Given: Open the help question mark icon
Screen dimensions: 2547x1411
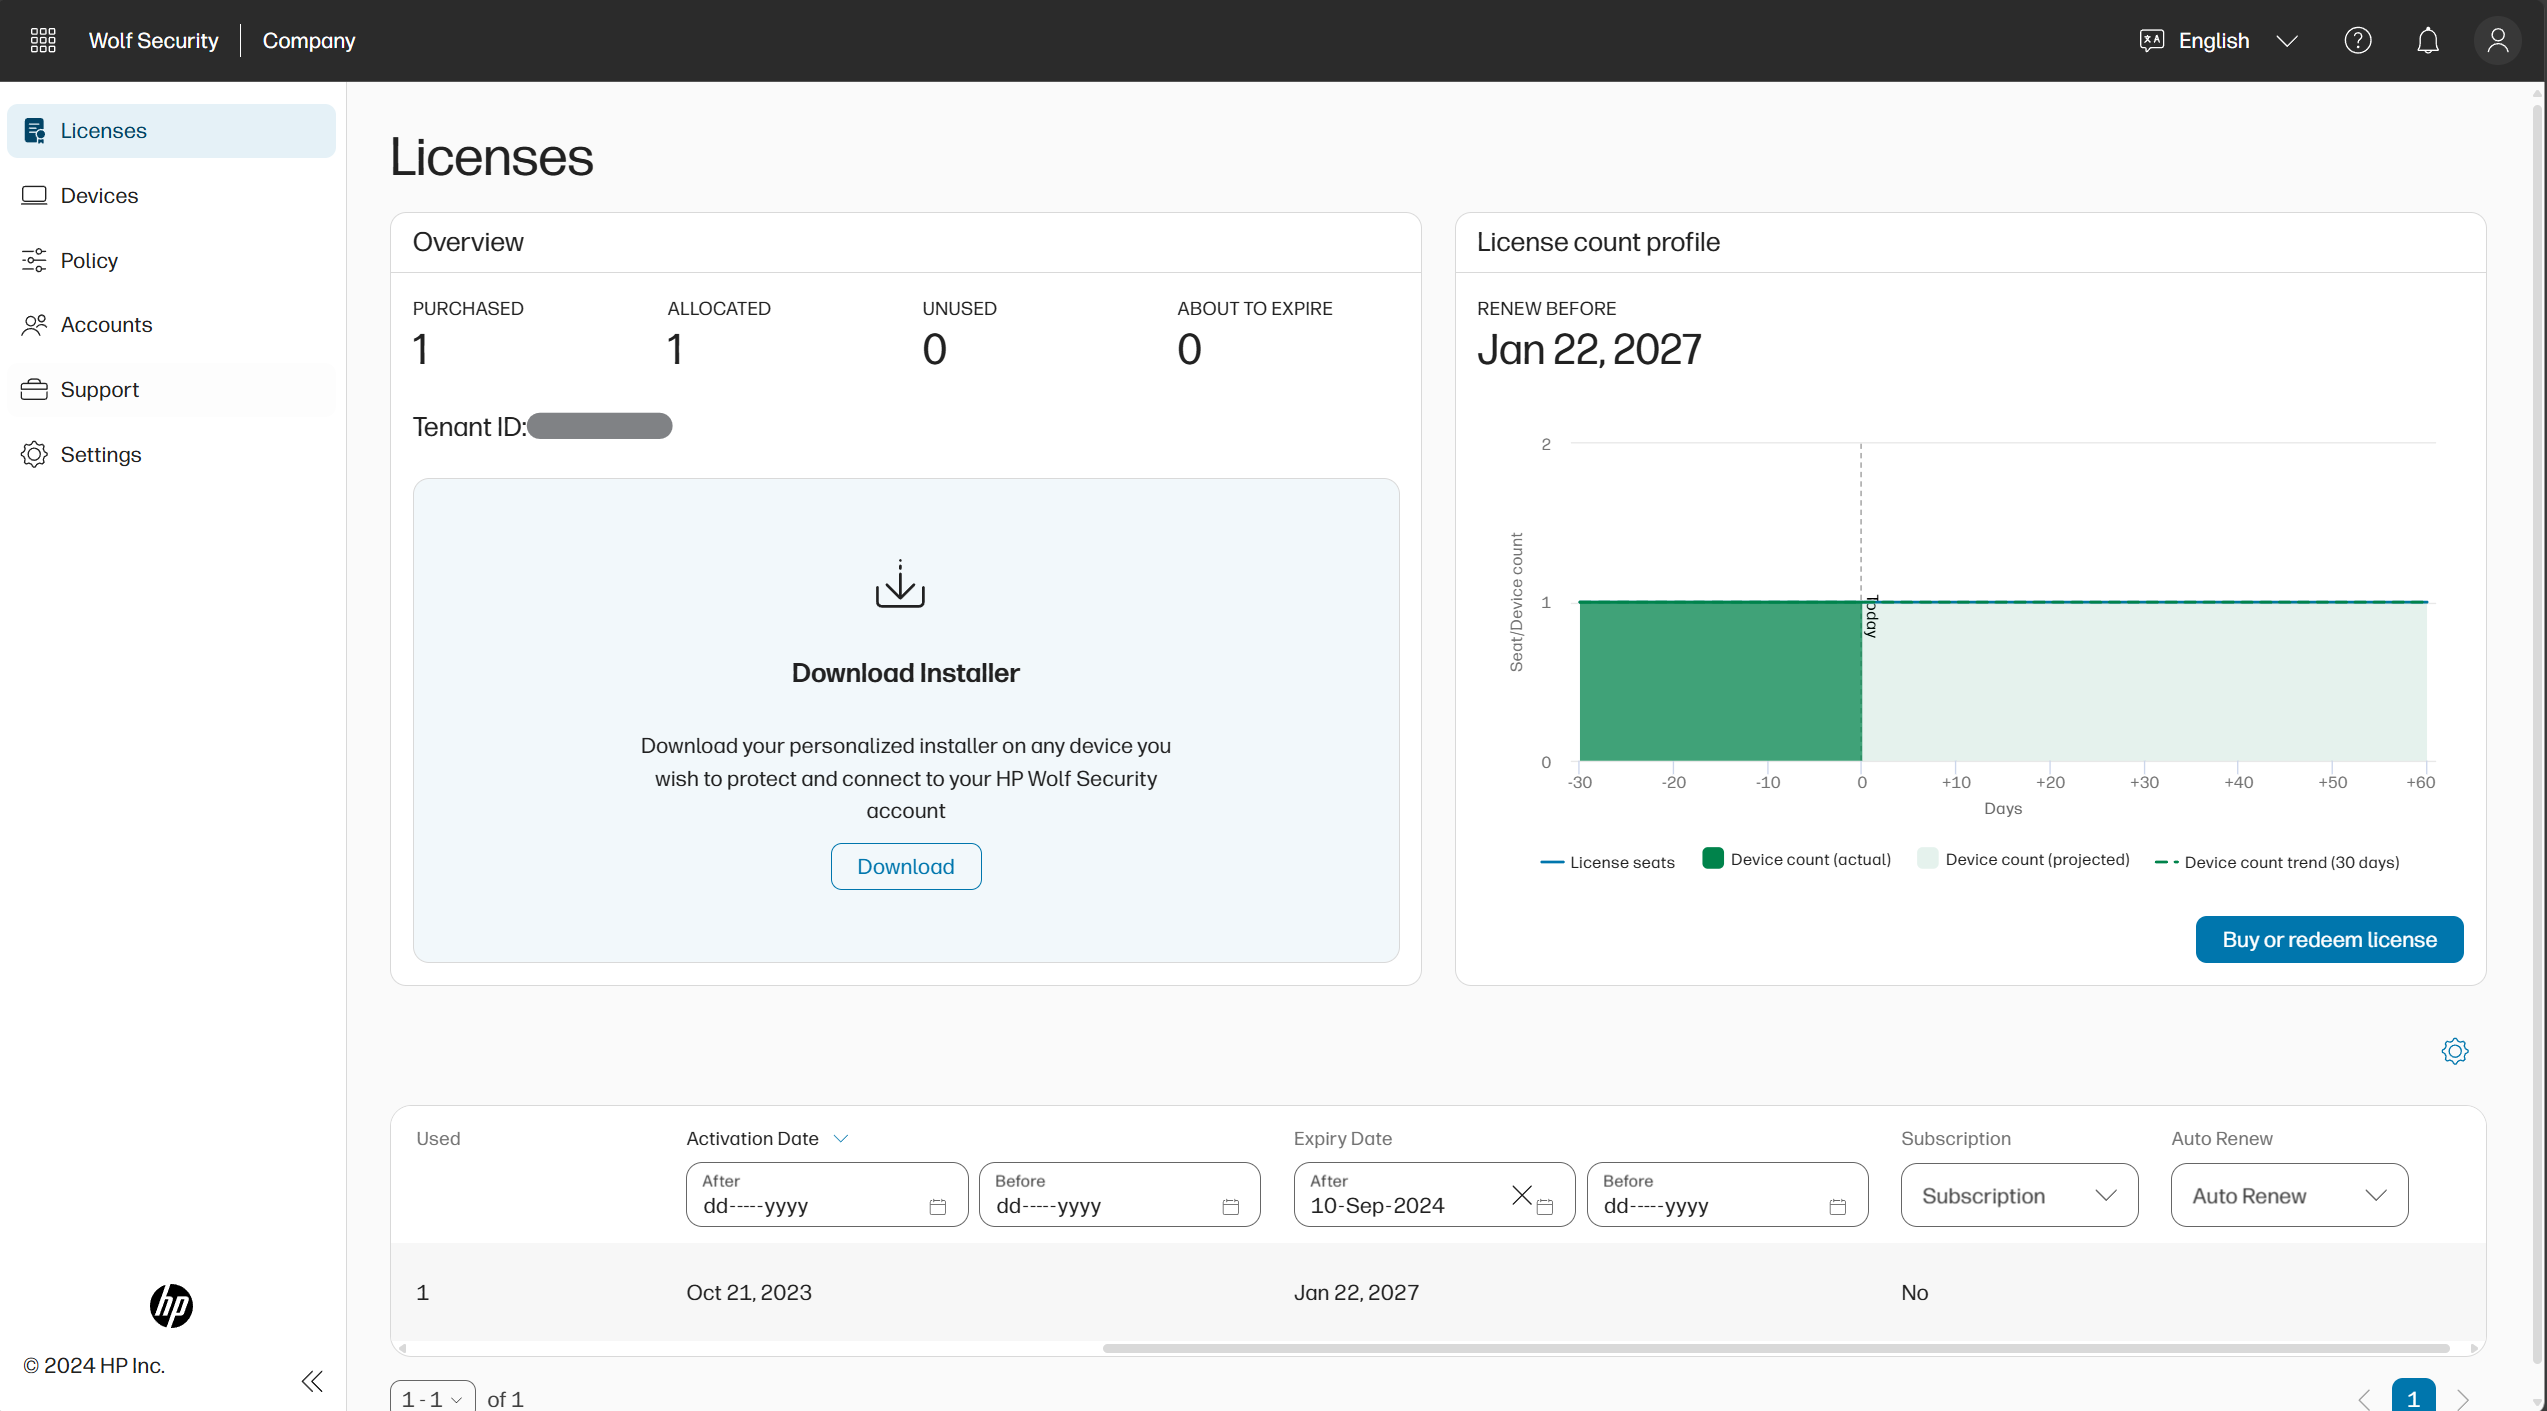Looking at the screenshot, I should pyautogui.click(x=2357, y=40).
